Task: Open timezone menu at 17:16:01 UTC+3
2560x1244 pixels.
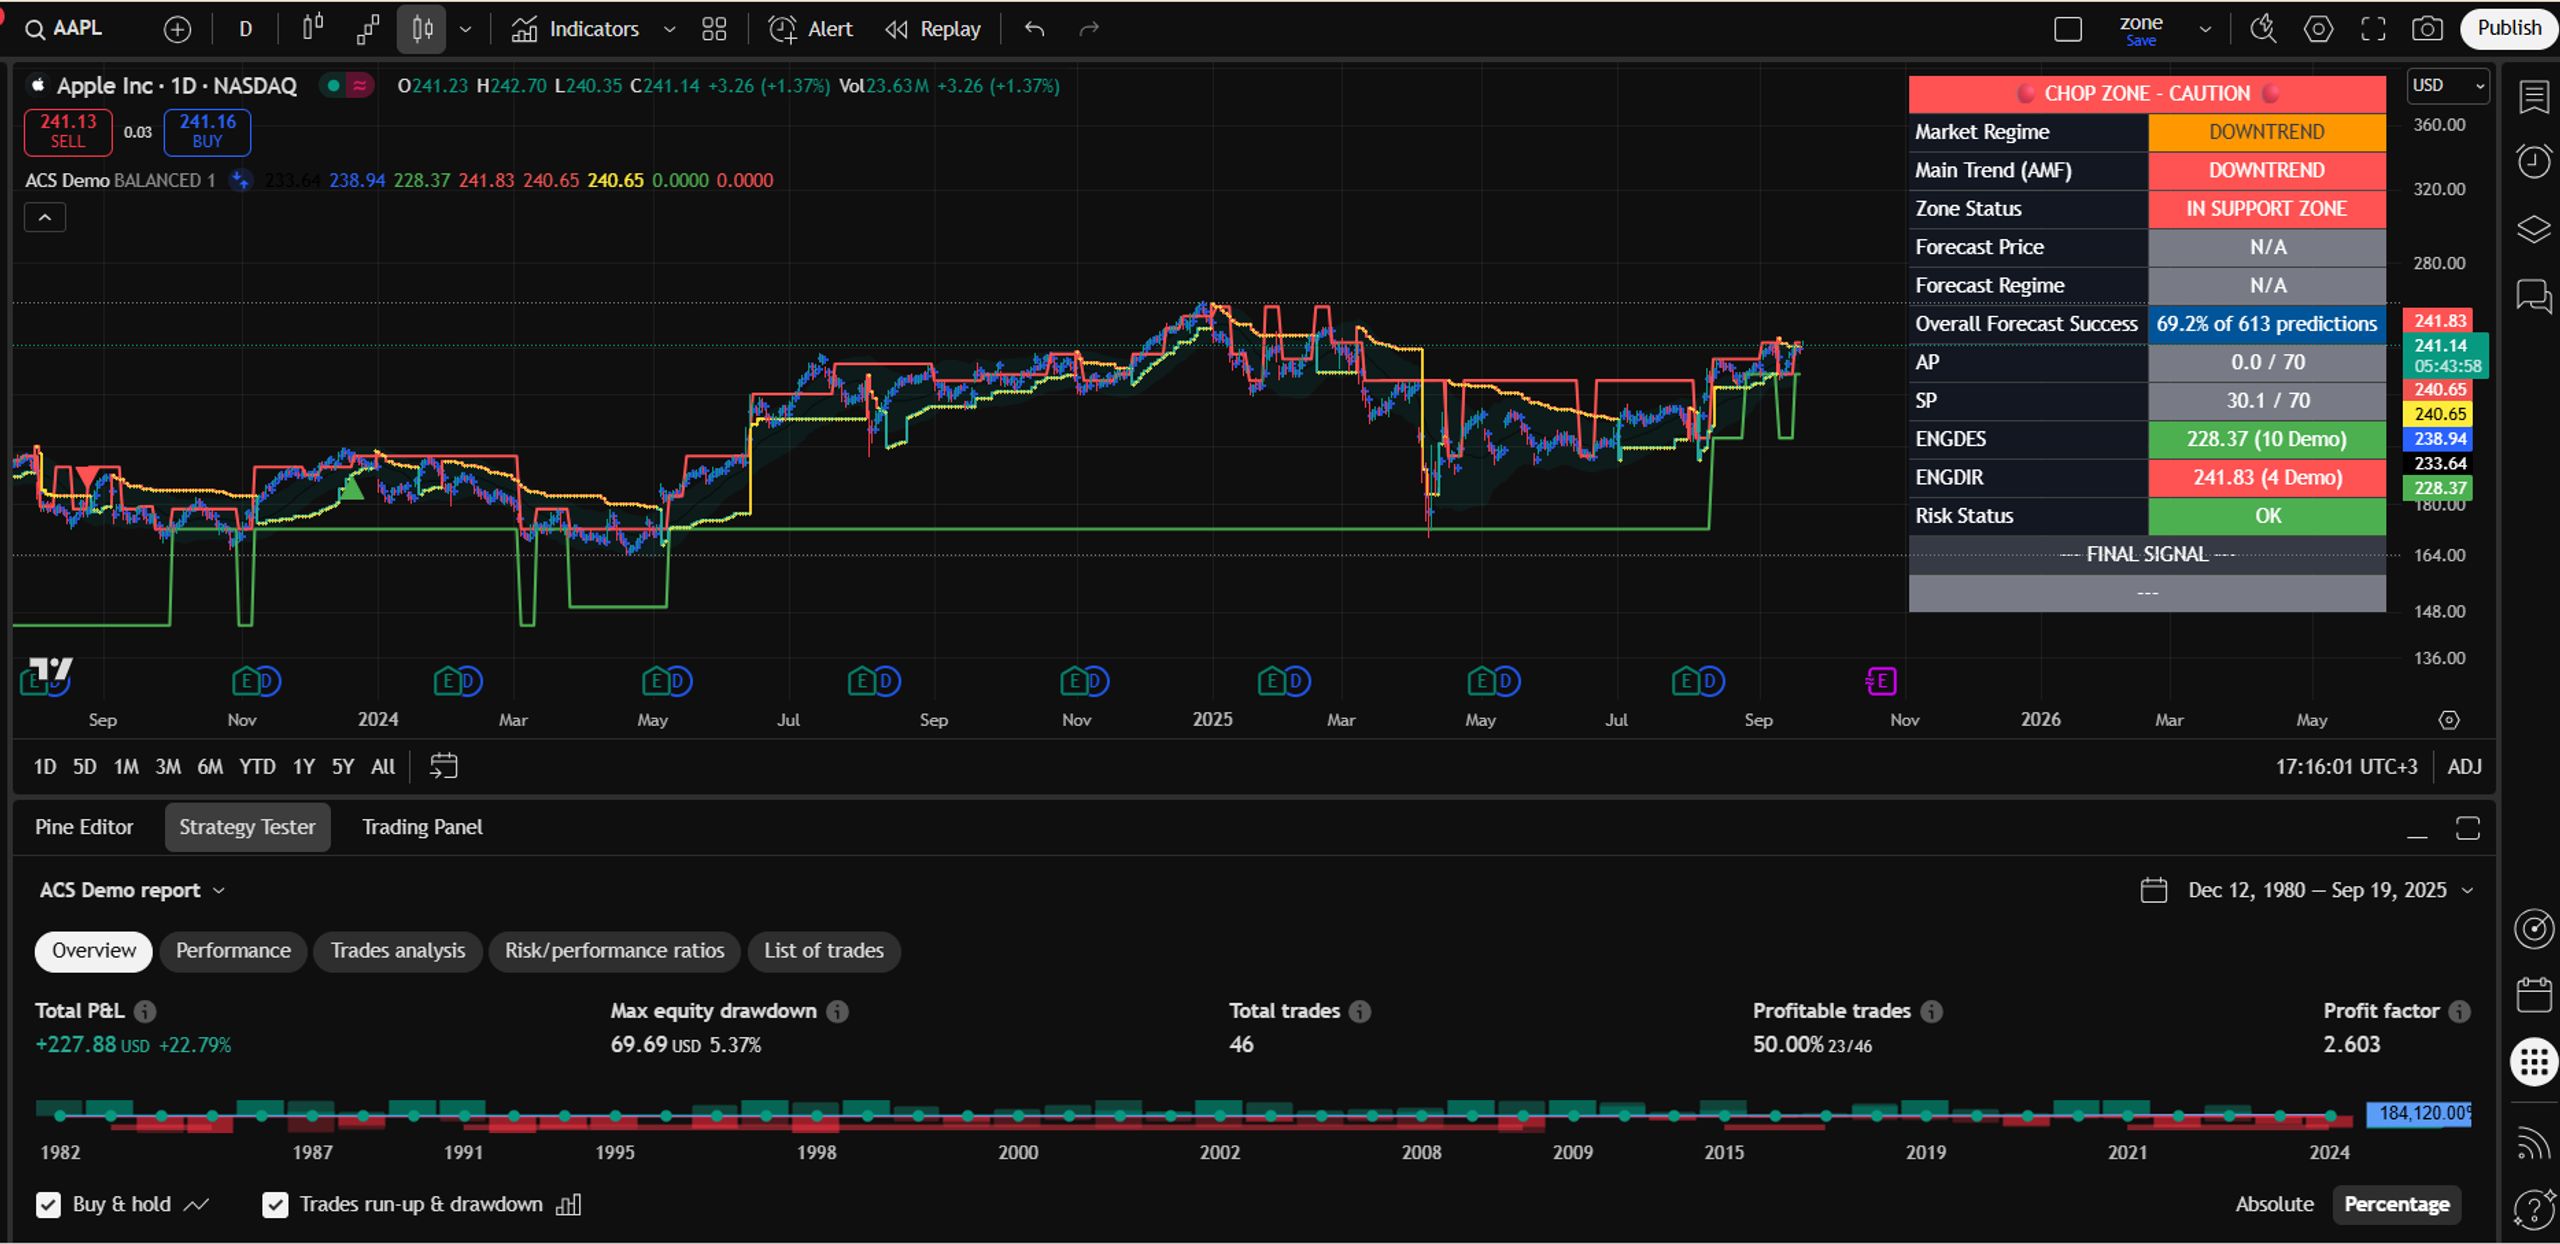Action: point(2346,767)
